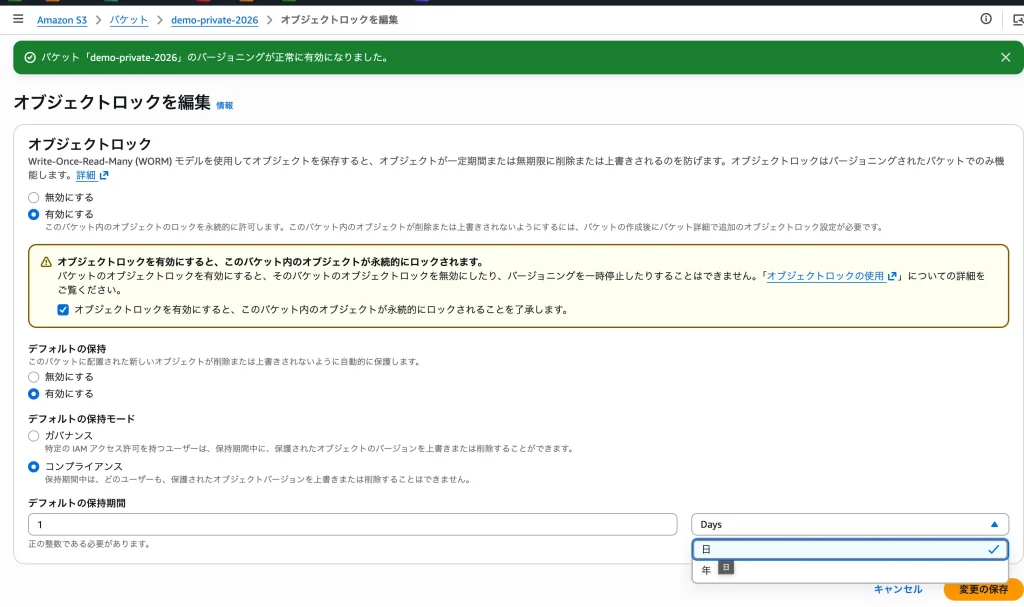Screen dimensions: 1024x607
Task: Toggle the object lock acknowledgment checkbox
Action: [63, 310]
